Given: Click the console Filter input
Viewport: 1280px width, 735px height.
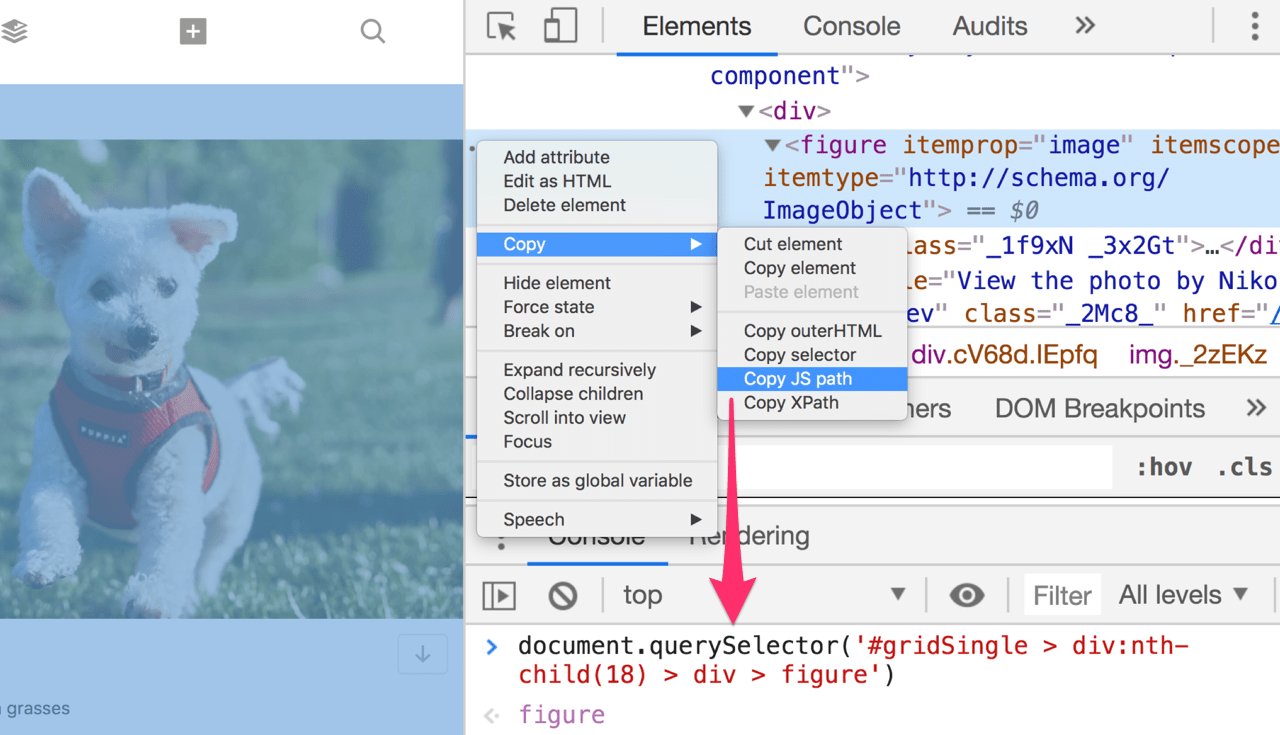Looking at the screenshot, I should click(1062, 595).
